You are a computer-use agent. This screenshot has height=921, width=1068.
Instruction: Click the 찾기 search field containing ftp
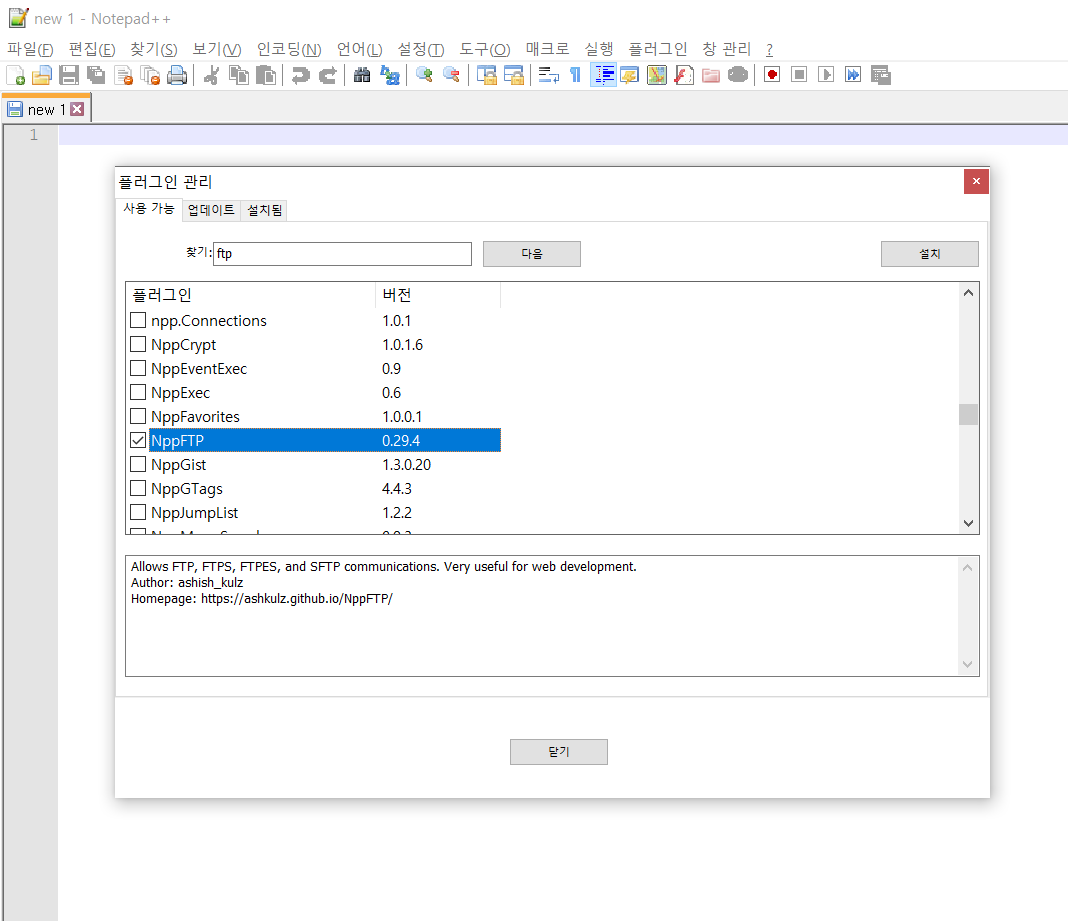(342, 253)
